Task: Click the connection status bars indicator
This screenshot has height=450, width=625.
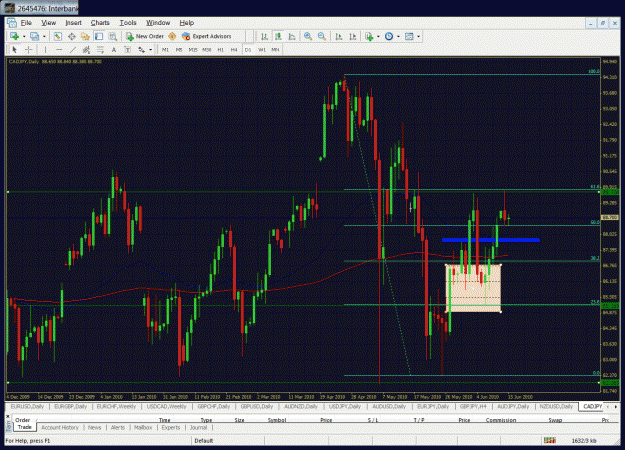Action: 550,440
